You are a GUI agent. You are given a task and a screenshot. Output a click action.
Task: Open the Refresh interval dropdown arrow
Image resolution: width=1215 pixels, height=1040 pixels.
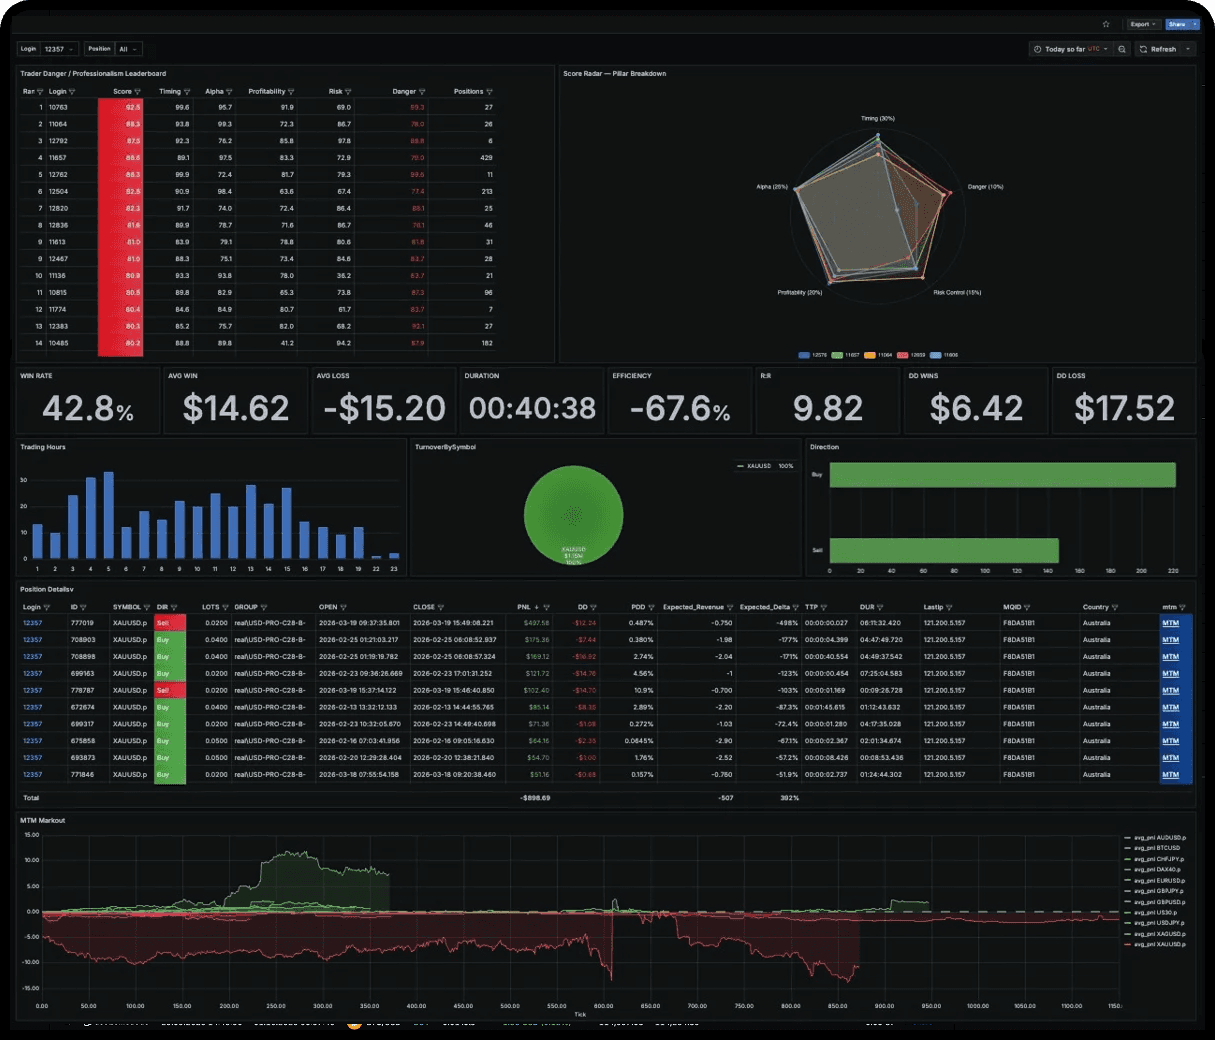1186,48
